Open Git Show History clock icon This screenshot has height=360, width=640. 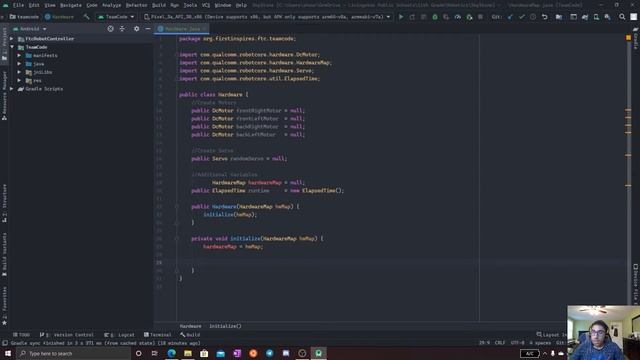[x=533, y=17]
